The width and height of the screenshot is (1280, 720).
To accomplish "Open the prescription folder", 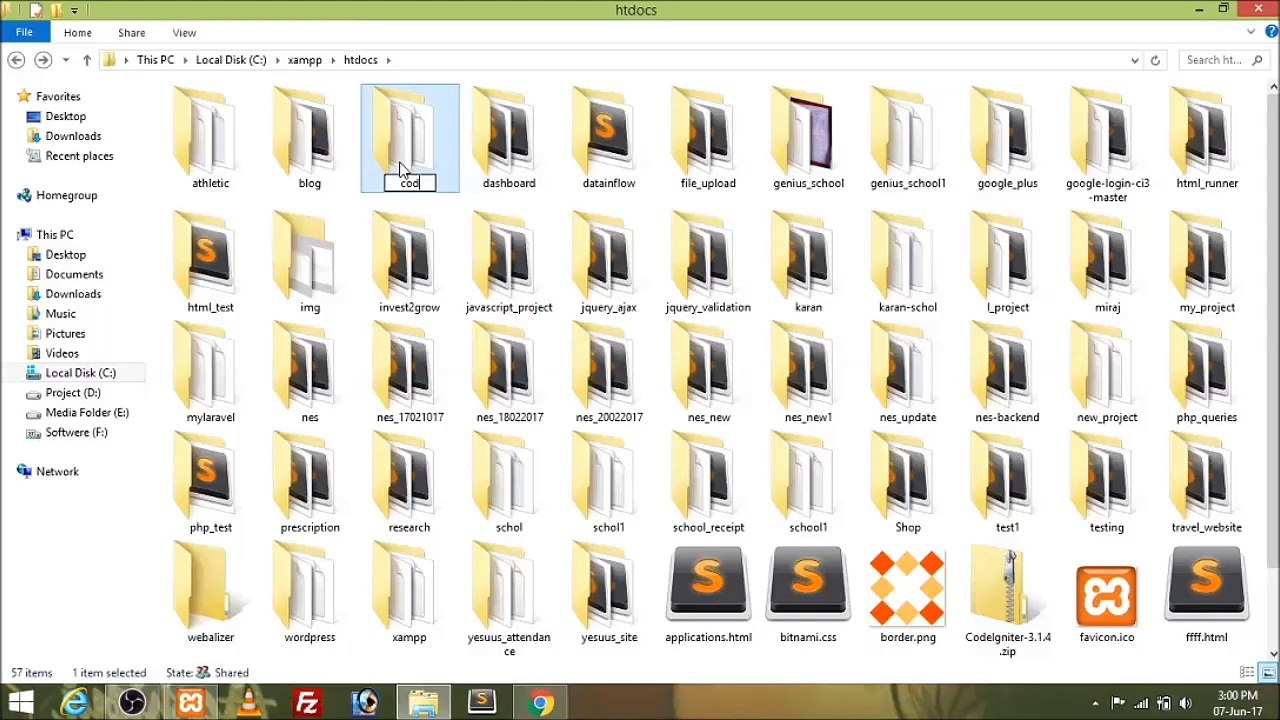I will coord(310,482).
